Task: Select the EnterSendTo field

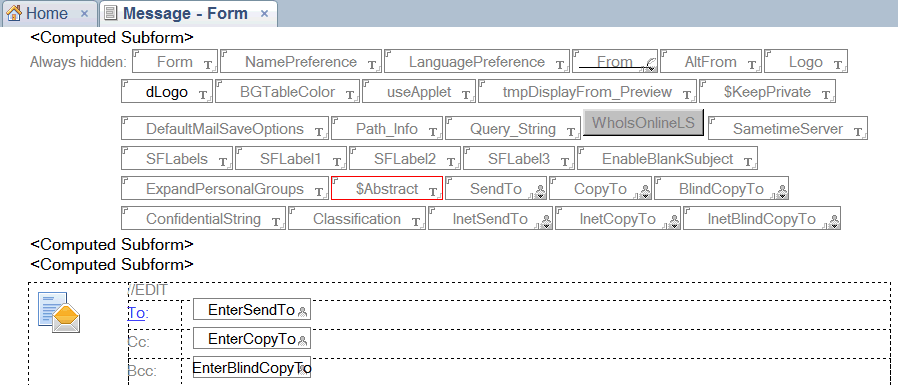Action: (x=252, y=310)
